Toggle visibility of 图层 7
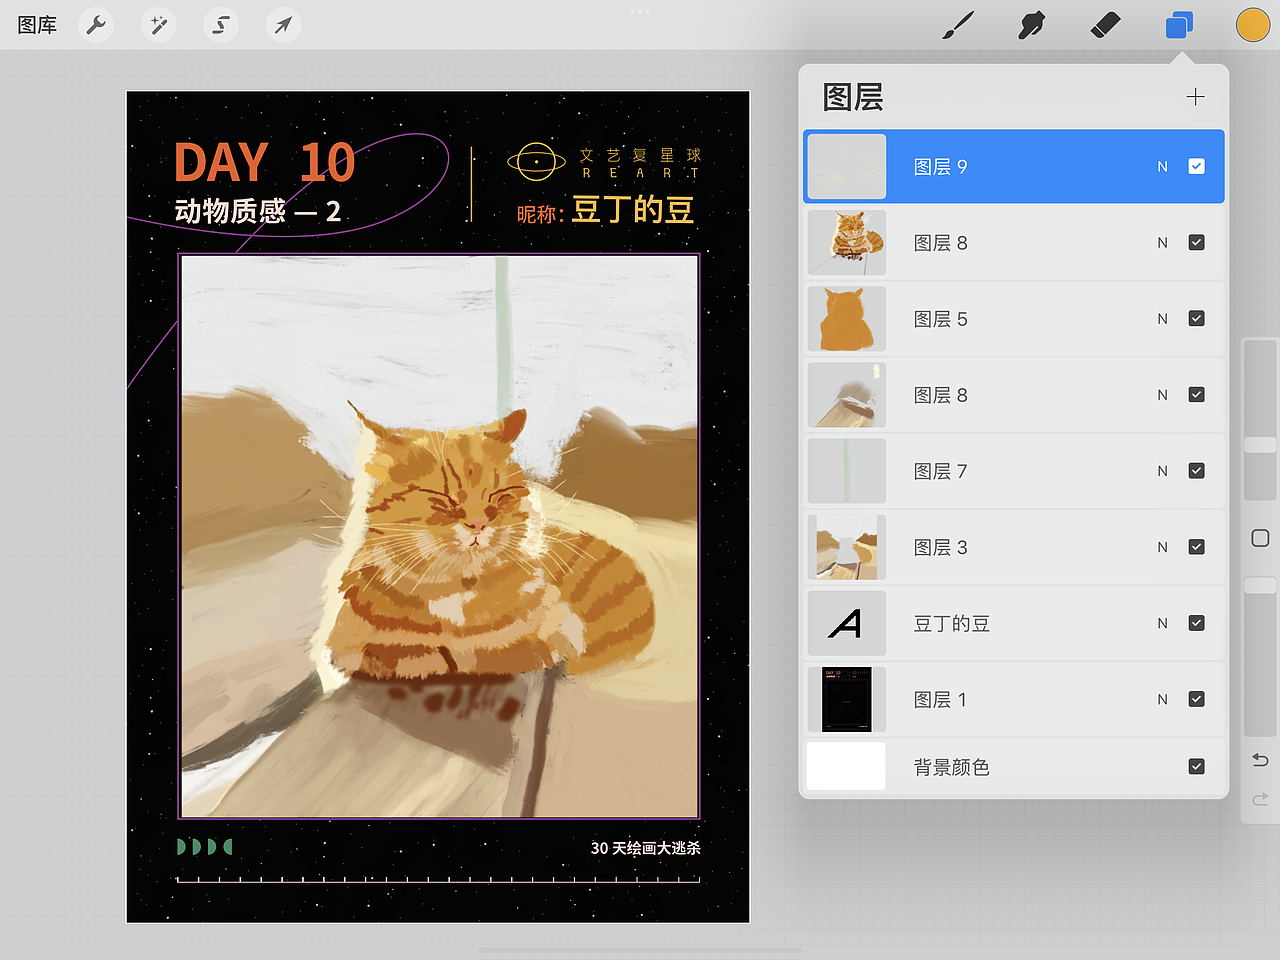1280x960 pixels. coord(1196,470)
